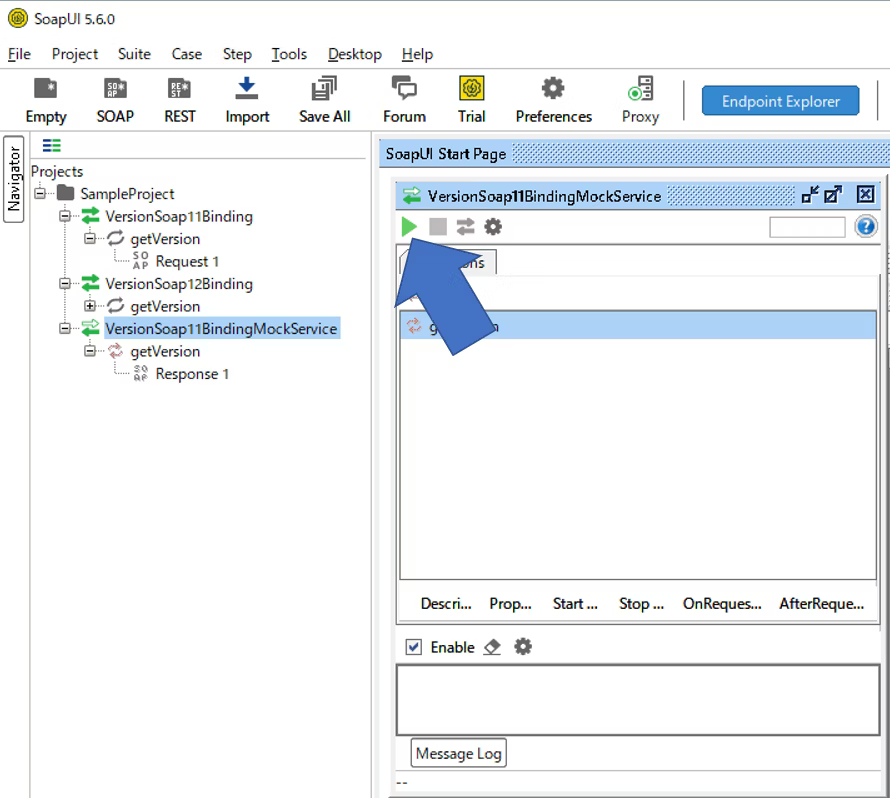The width and height of the screenshot is (890, 798).
Task: Click the Message Log button
Action: pyautogui.click(x=458, y=753)
